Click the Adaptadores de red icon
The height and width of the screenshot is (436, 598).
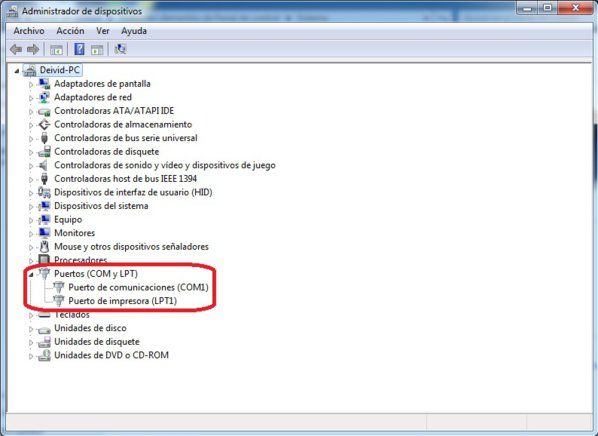[44, 97]
